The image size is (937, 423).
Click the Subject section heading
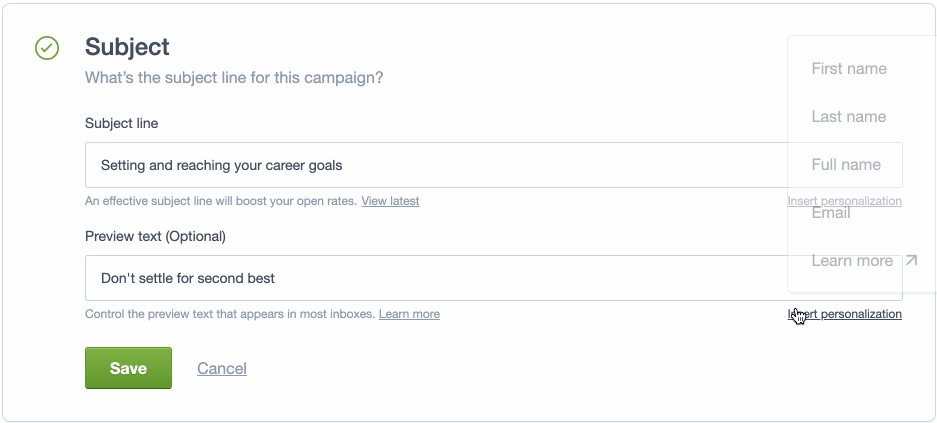point(127,47)
